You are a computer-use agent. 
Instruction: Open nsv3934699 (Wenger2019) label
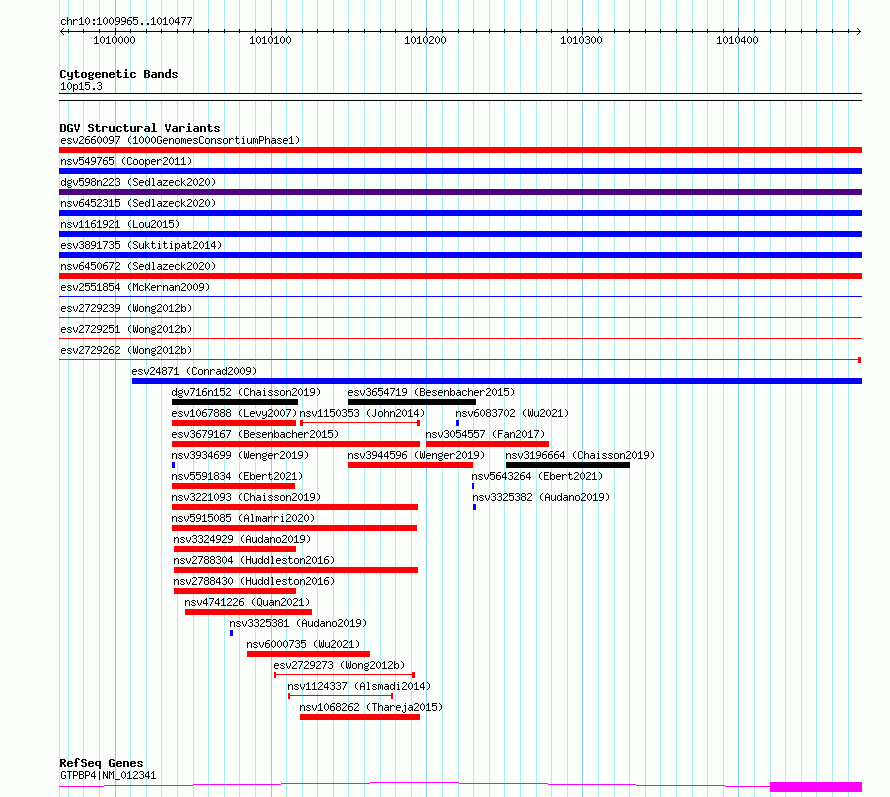(240, 455)
